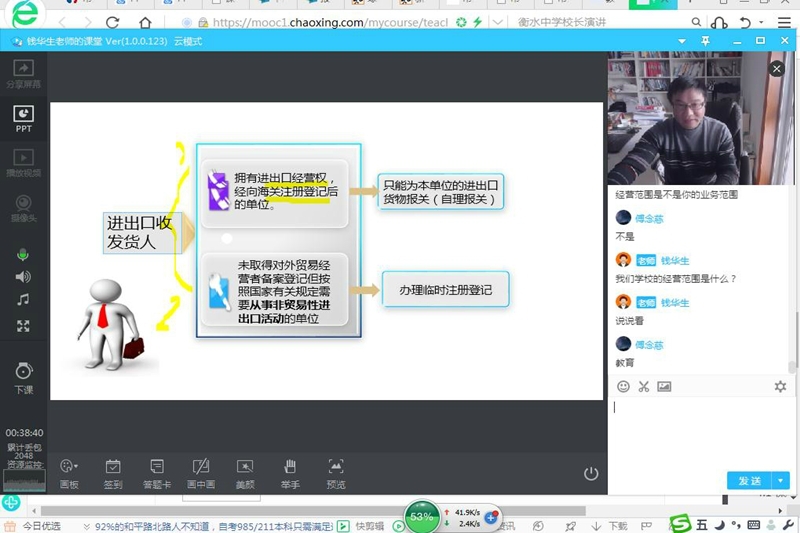The image size is (800, 533).
Task: Click the 举手 raise-hand tool
Action: [x=290, y=474]
